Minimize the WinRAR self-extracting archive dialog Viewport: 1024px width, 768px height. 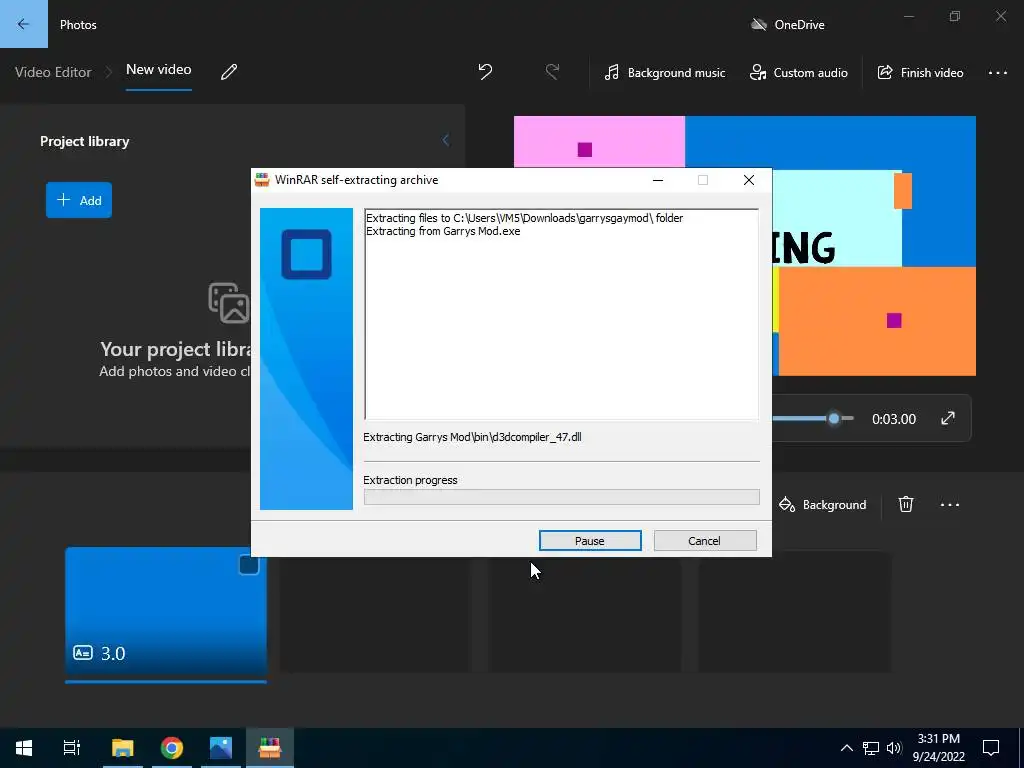pos(658,180)
